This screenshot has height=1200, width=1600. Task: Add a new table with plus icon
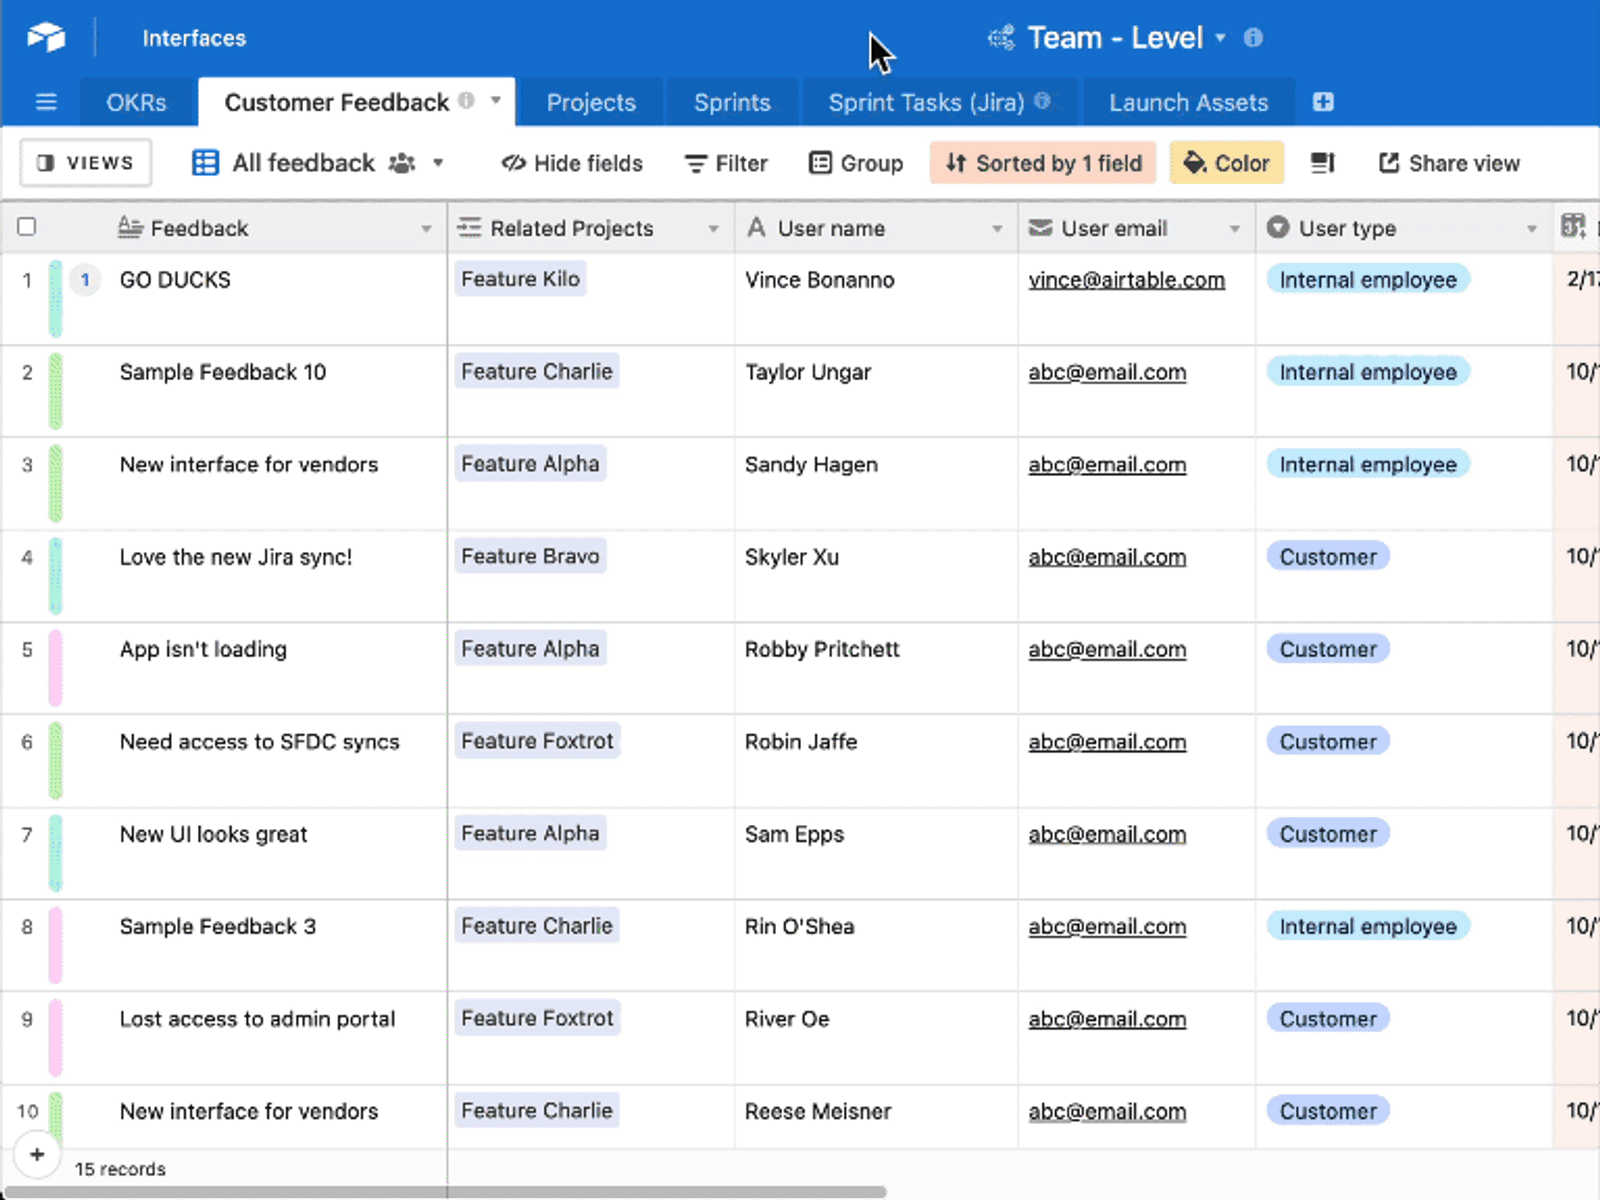click(x=1323, y=102)
